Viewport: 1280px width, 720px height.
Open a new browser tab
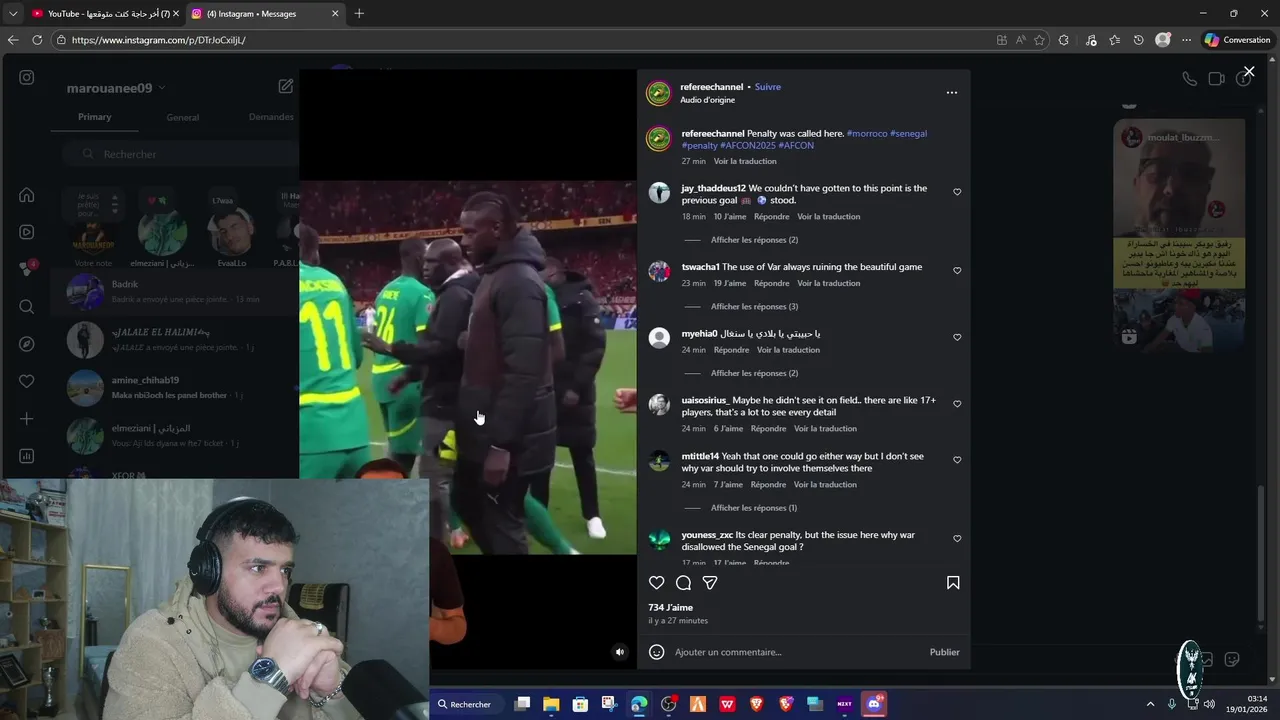coord(359,14)
